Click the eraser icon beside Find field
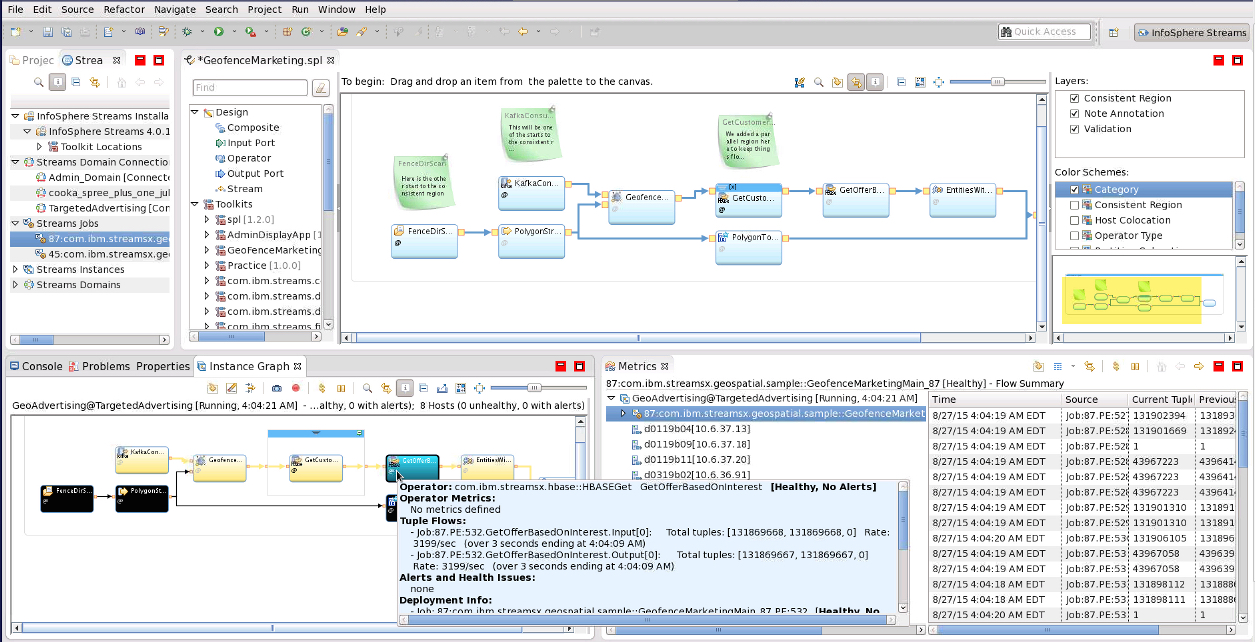This screenshot has height=642, width=1255. [x=321, y=88]
